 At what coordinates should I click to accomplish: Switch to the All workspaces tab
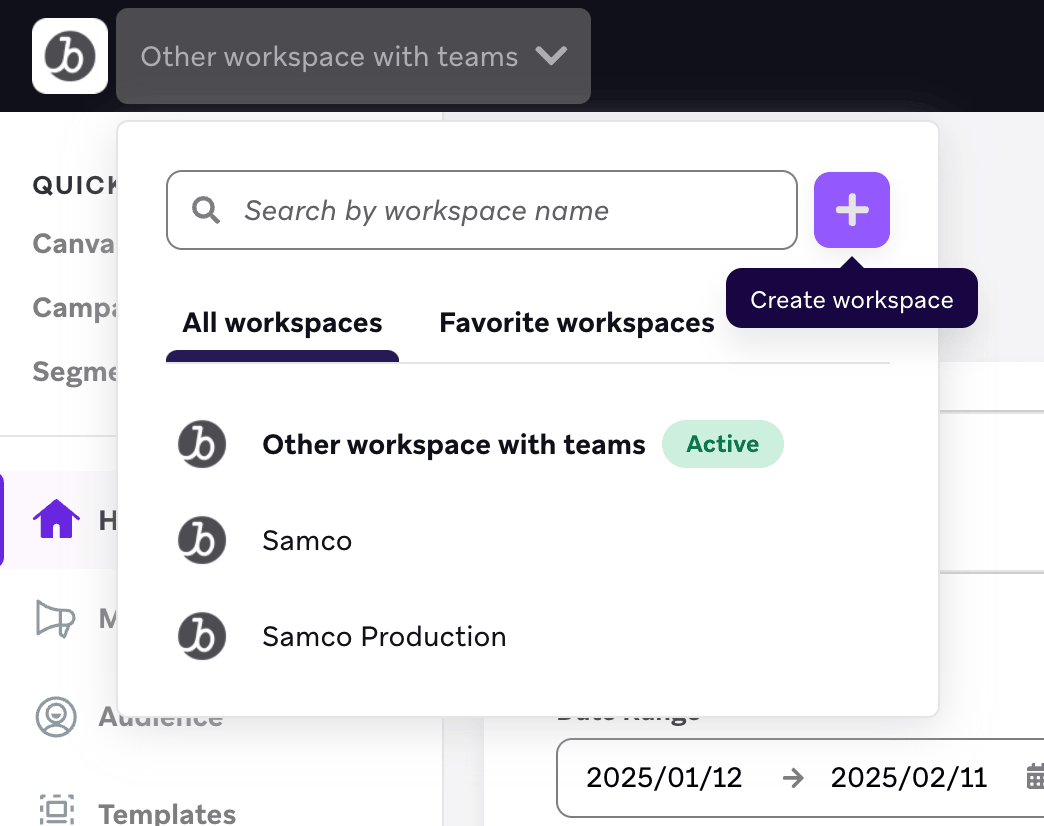click(x=282, y=323)
